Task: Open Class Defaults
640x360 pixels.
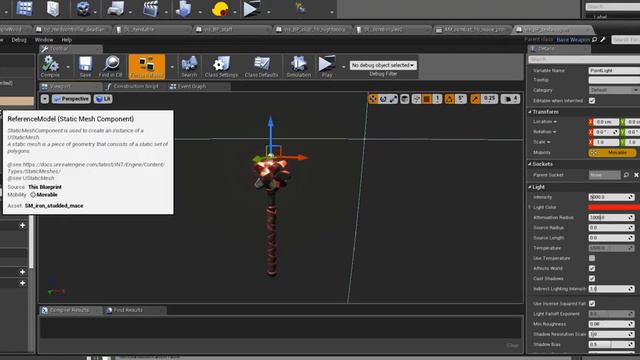Action: [x=261, y=67]
